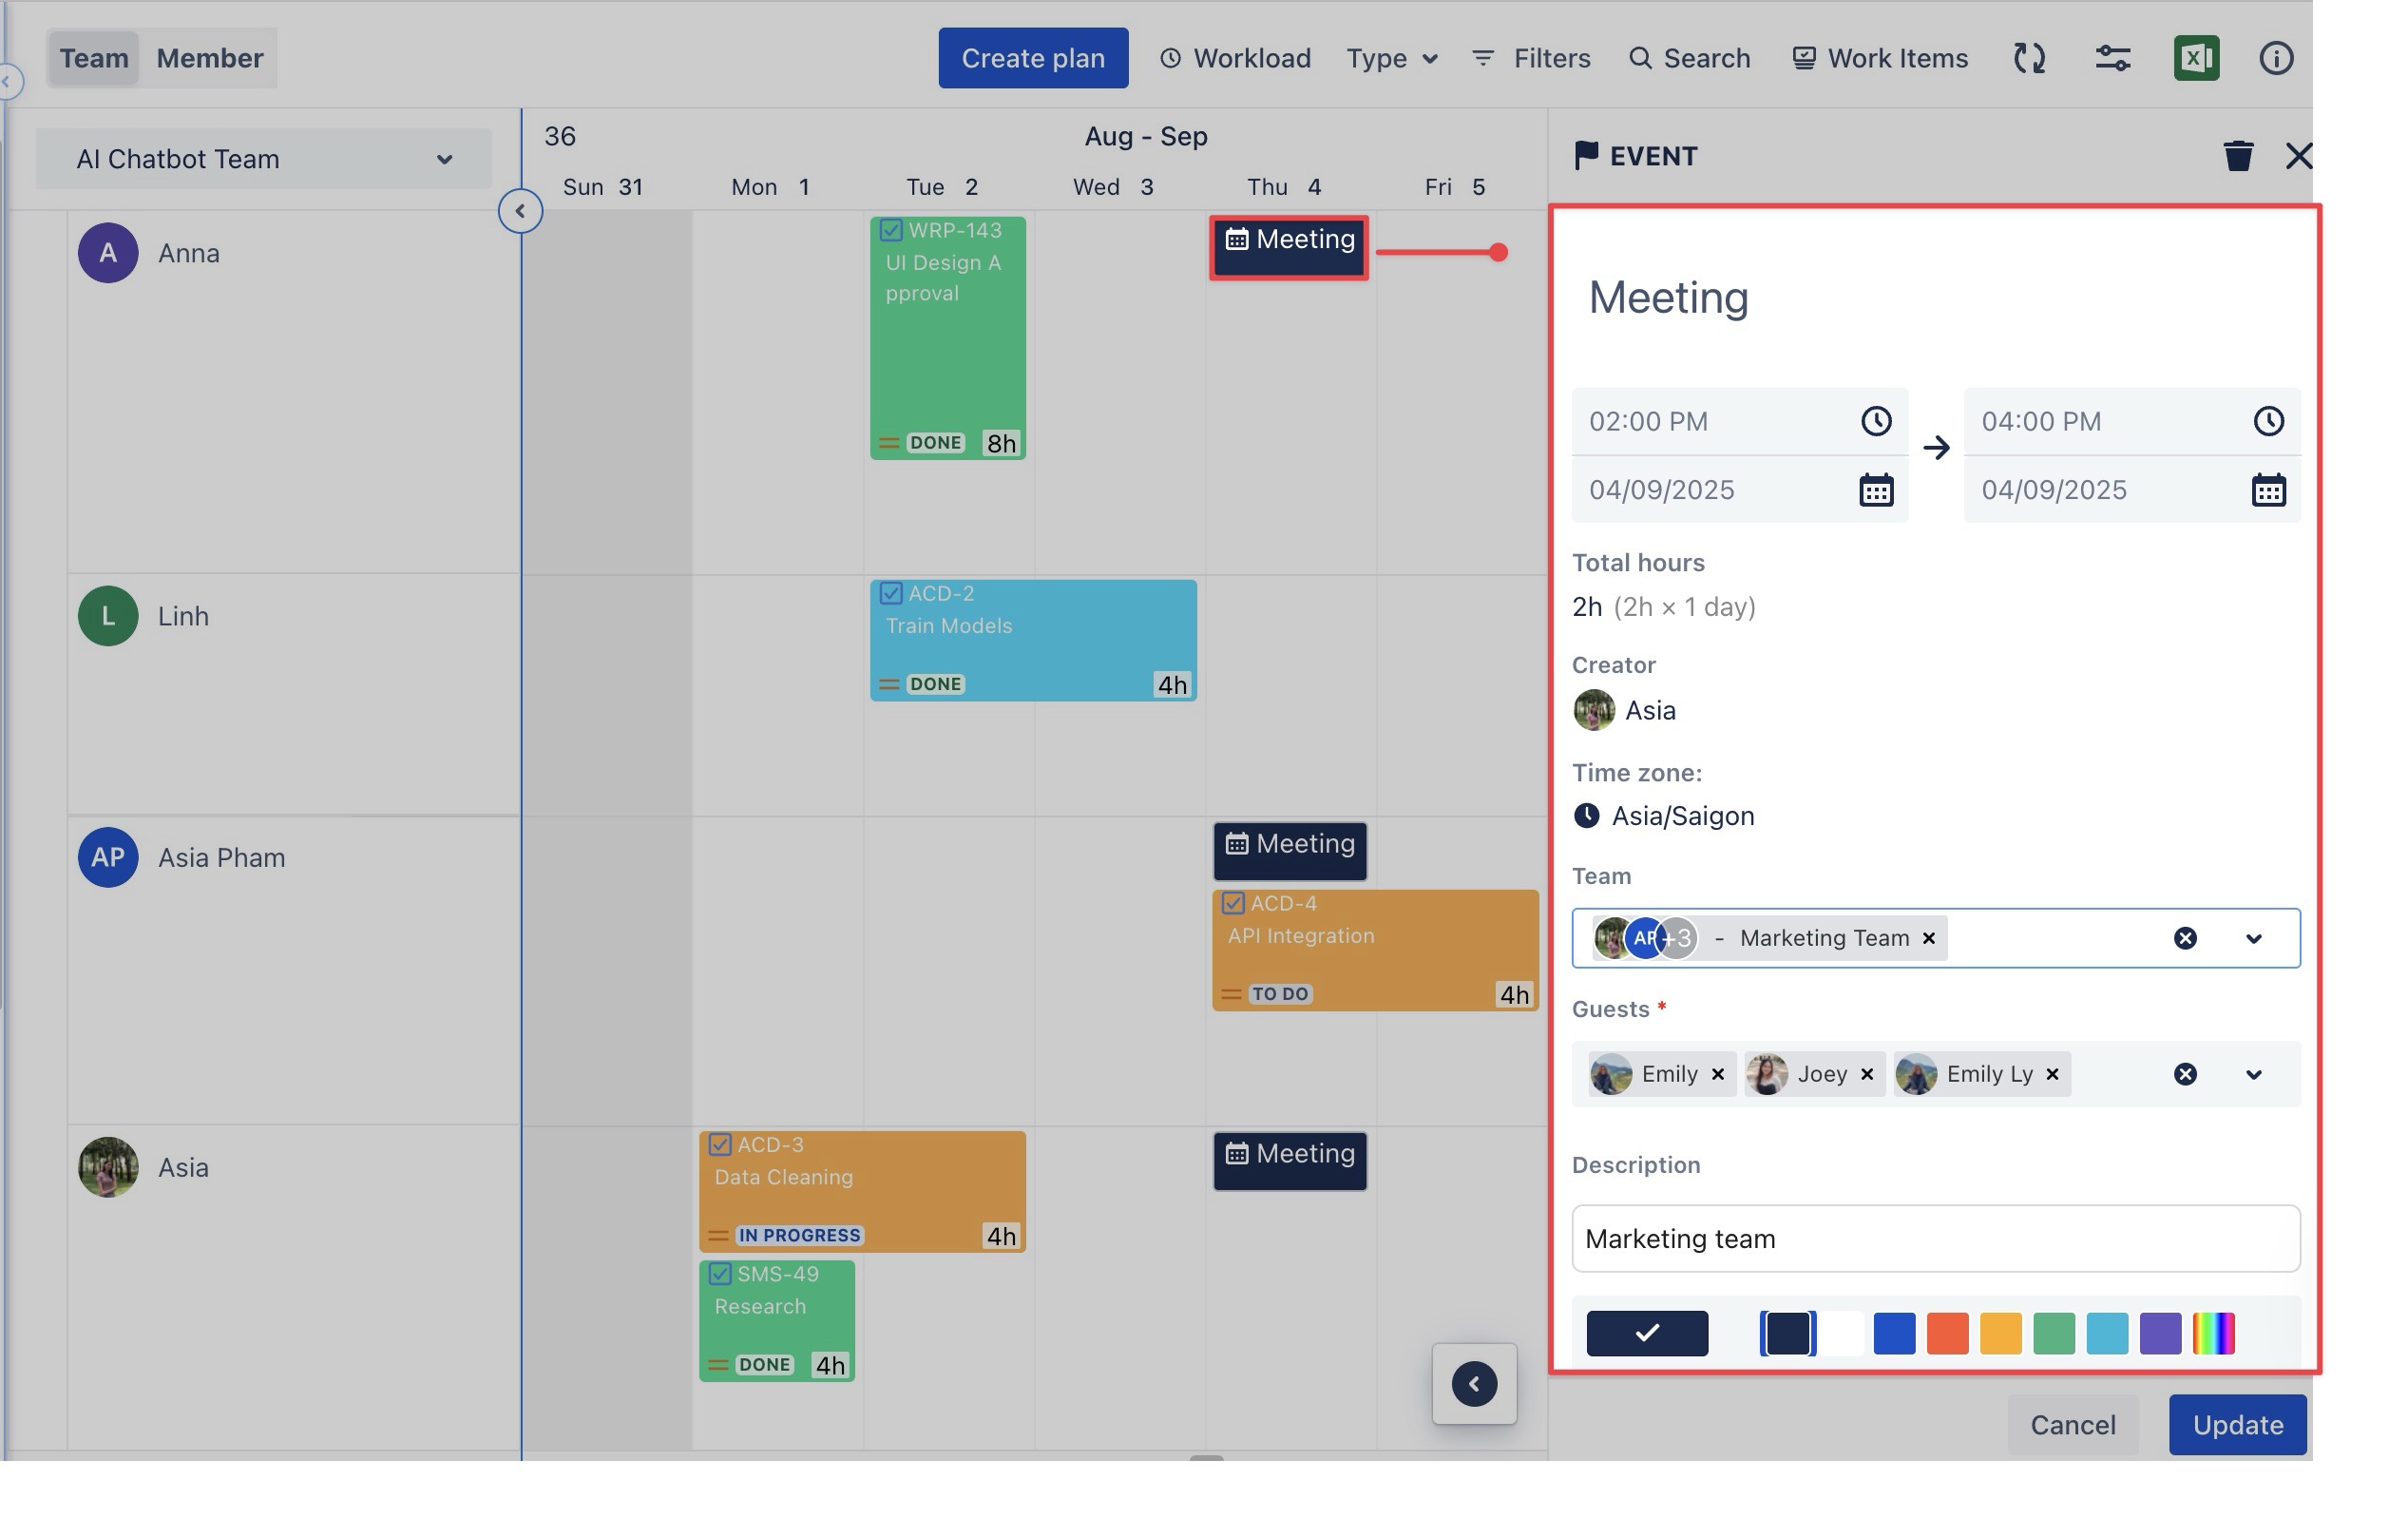This screenshot has width=2408, height=1518.
Task: Expand the Guests dropdown chevron
Action: 2253,1074
